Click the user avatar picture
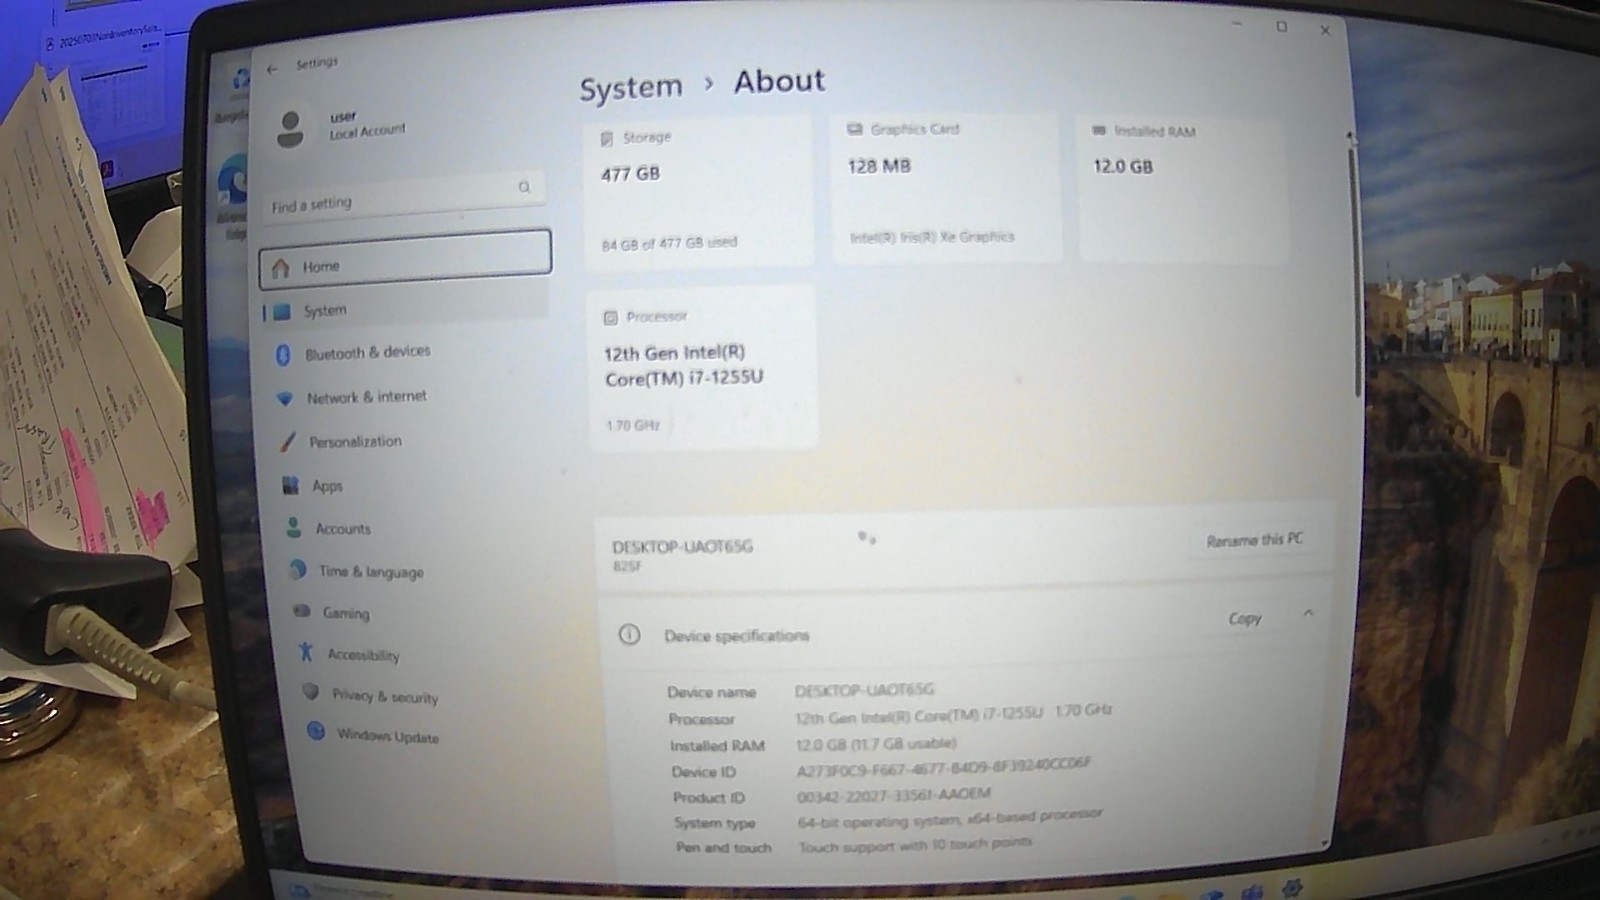Image resolution: width=1600 pixels, height=900 pixels. tap(290, 130)
